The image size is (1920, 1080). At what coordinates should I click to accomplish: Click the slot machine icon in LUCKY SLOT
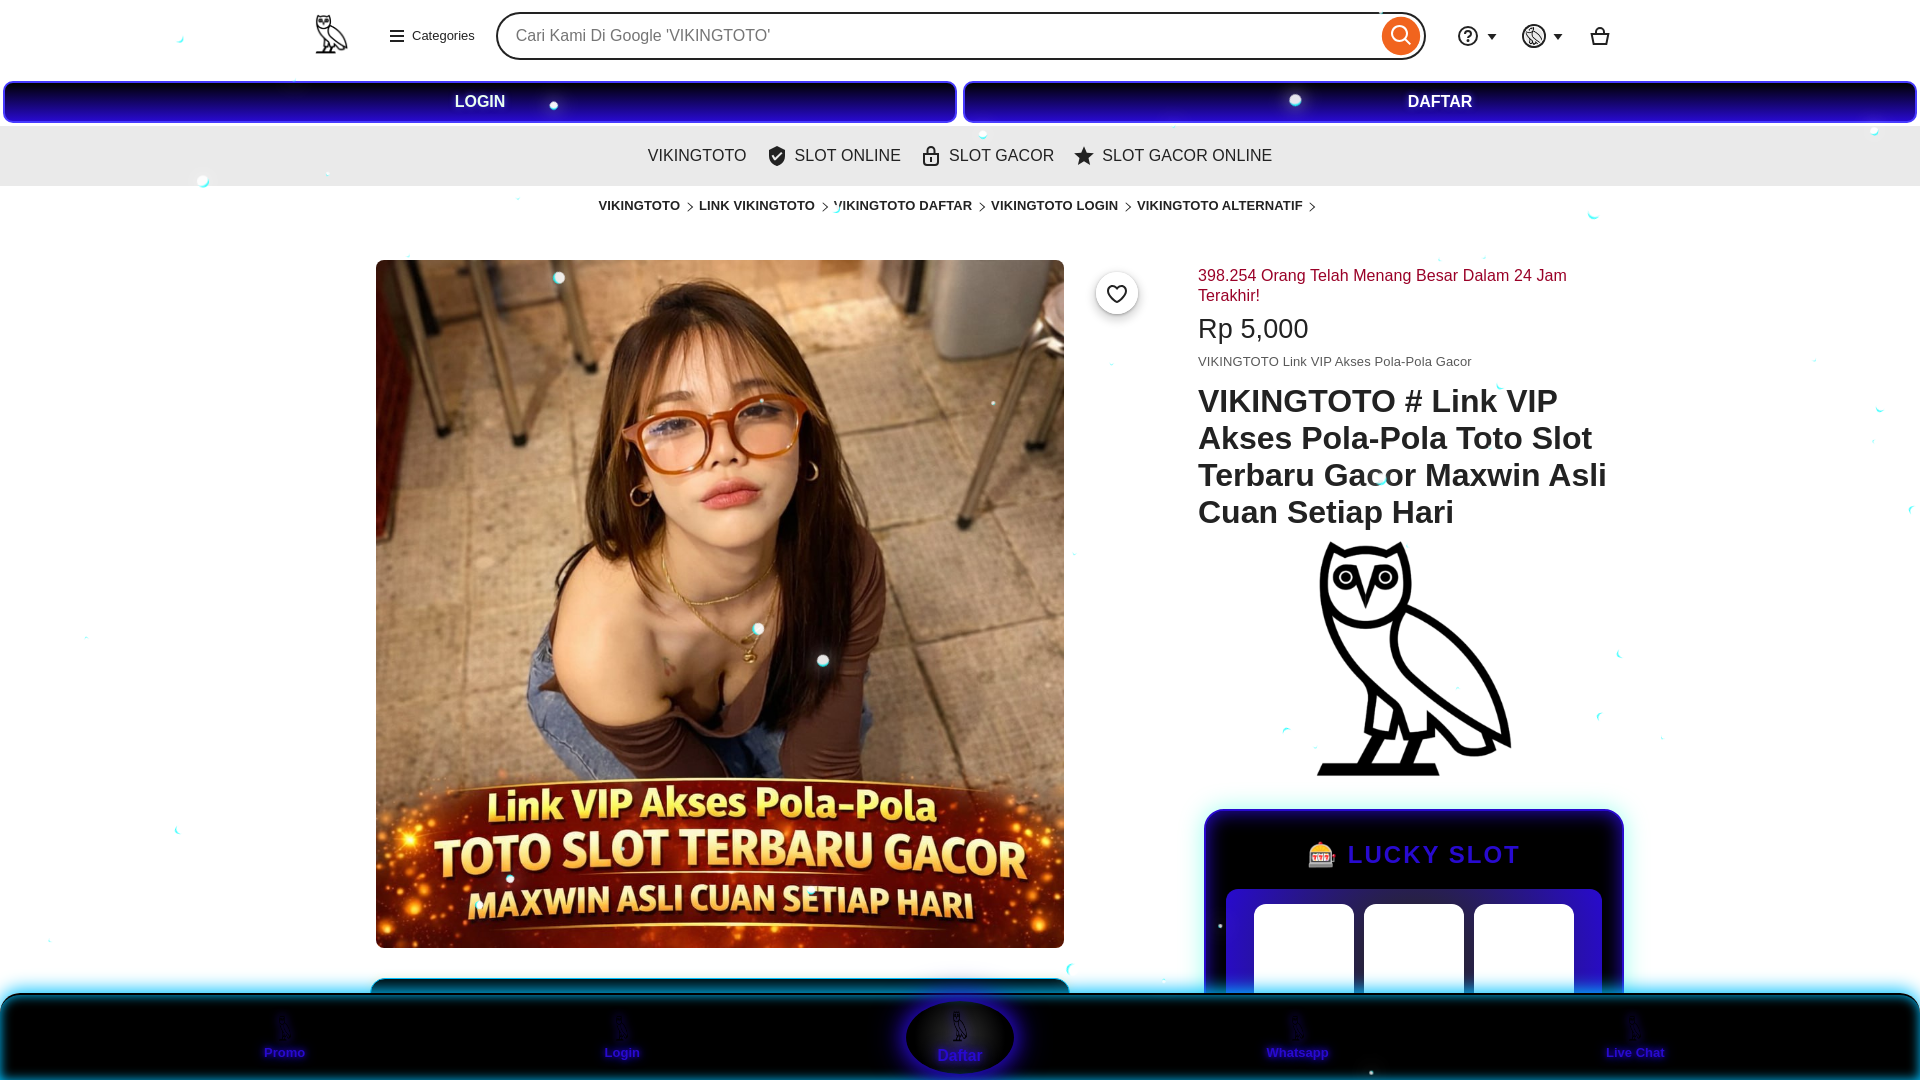(x=1321, y=855)
